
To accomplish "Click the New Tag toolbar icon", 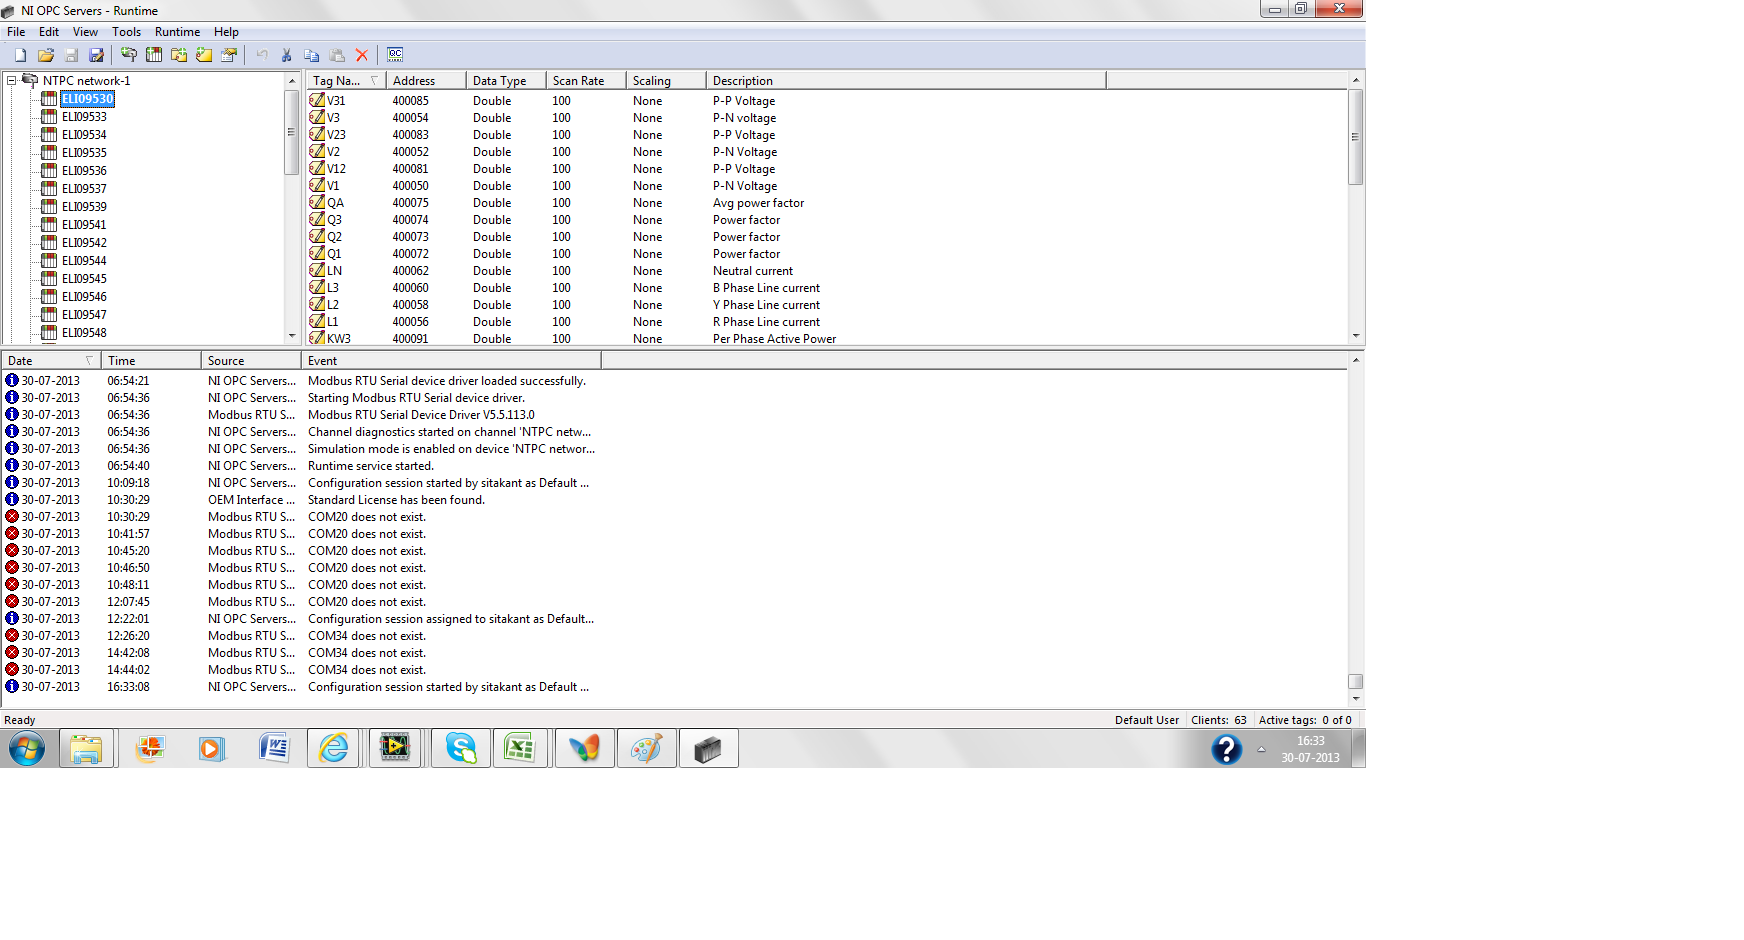I will tap(204, 55).
